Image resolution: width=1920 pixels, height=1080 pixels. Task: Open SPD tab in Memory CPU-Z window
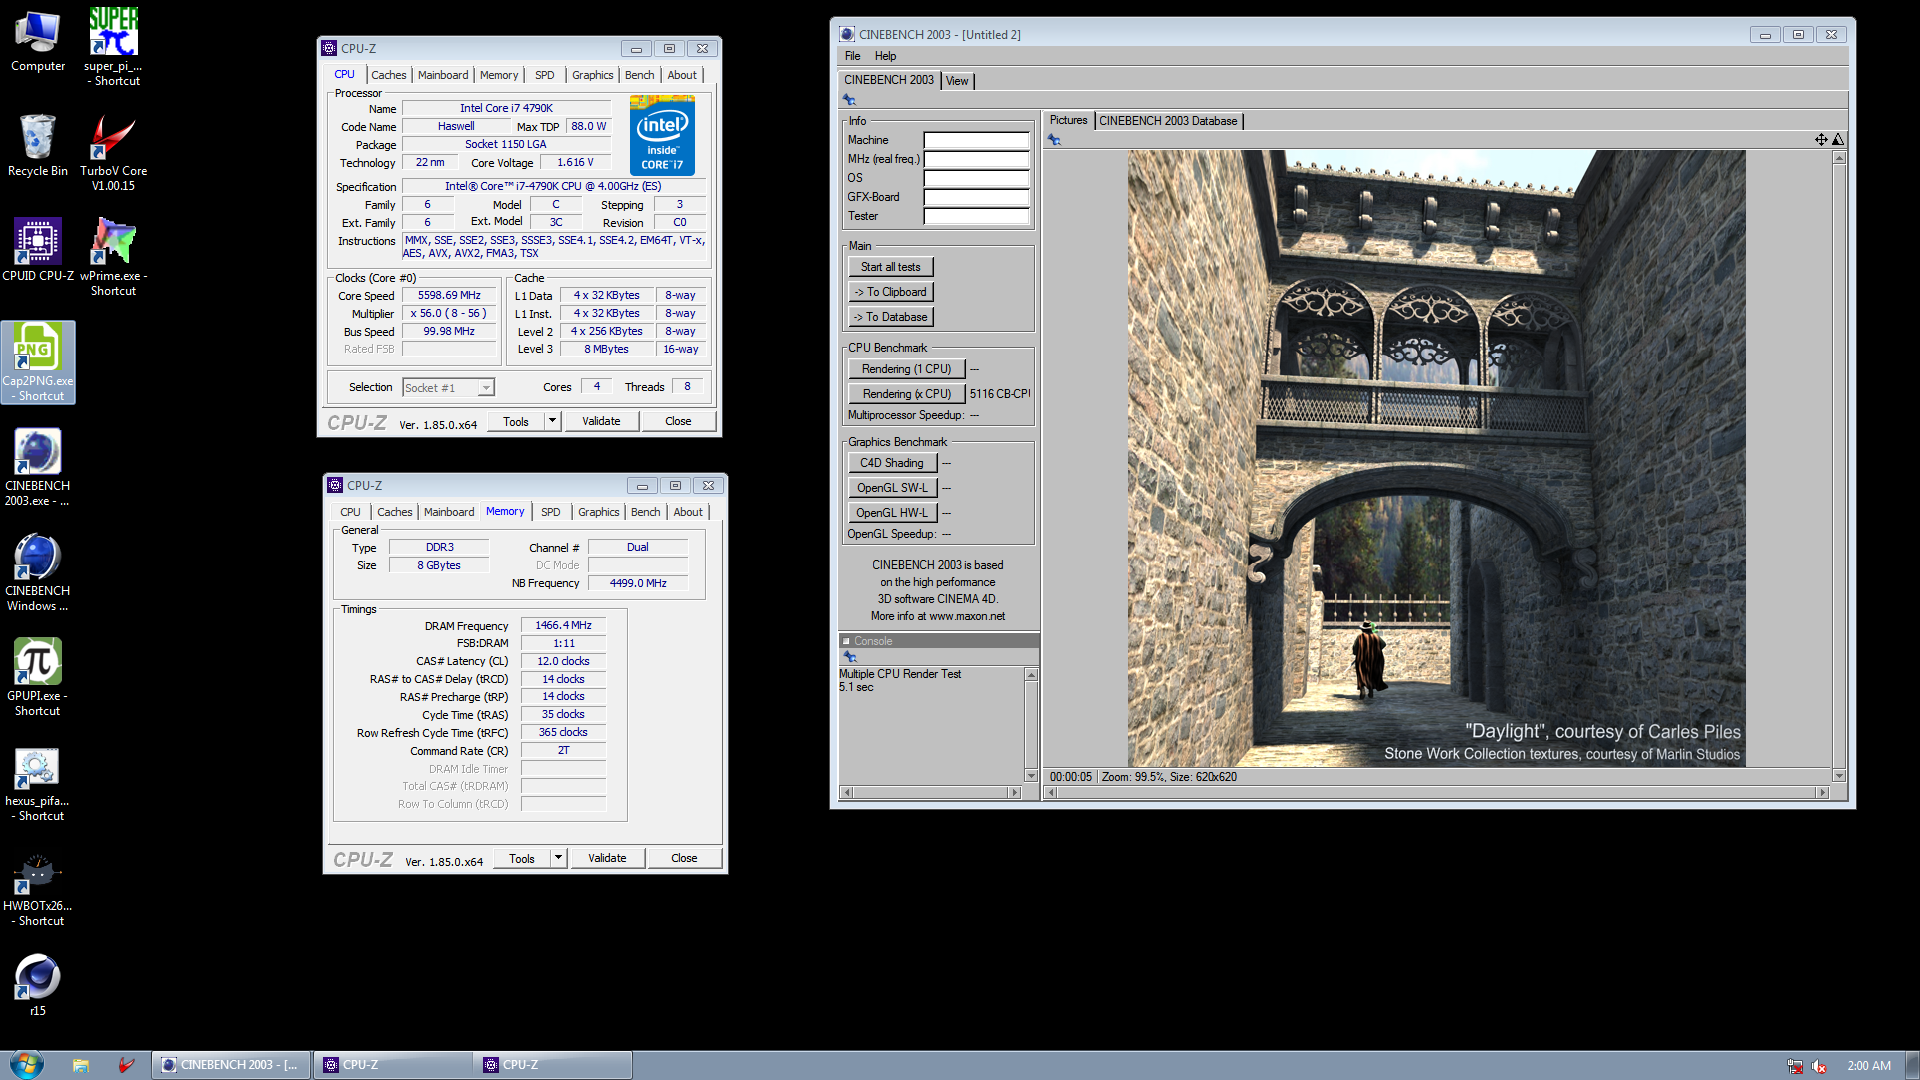click(550, 512)
